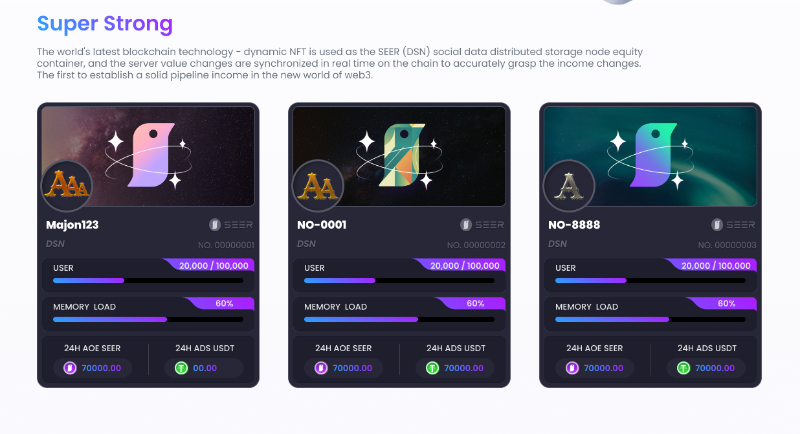Click the purple SEER coin icon in Majon123 card

click(70, 368)
